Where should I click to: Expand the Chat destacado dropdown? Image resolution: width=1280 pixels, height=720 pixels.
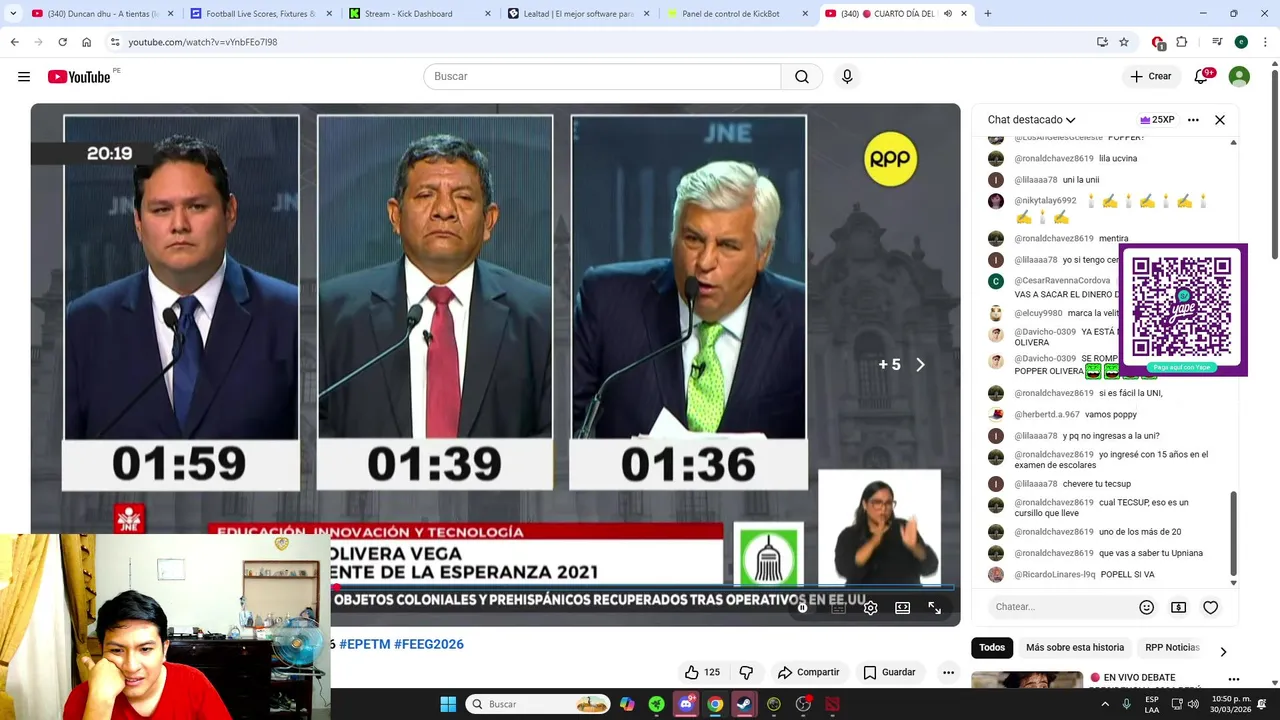[x=1031, y=120]
